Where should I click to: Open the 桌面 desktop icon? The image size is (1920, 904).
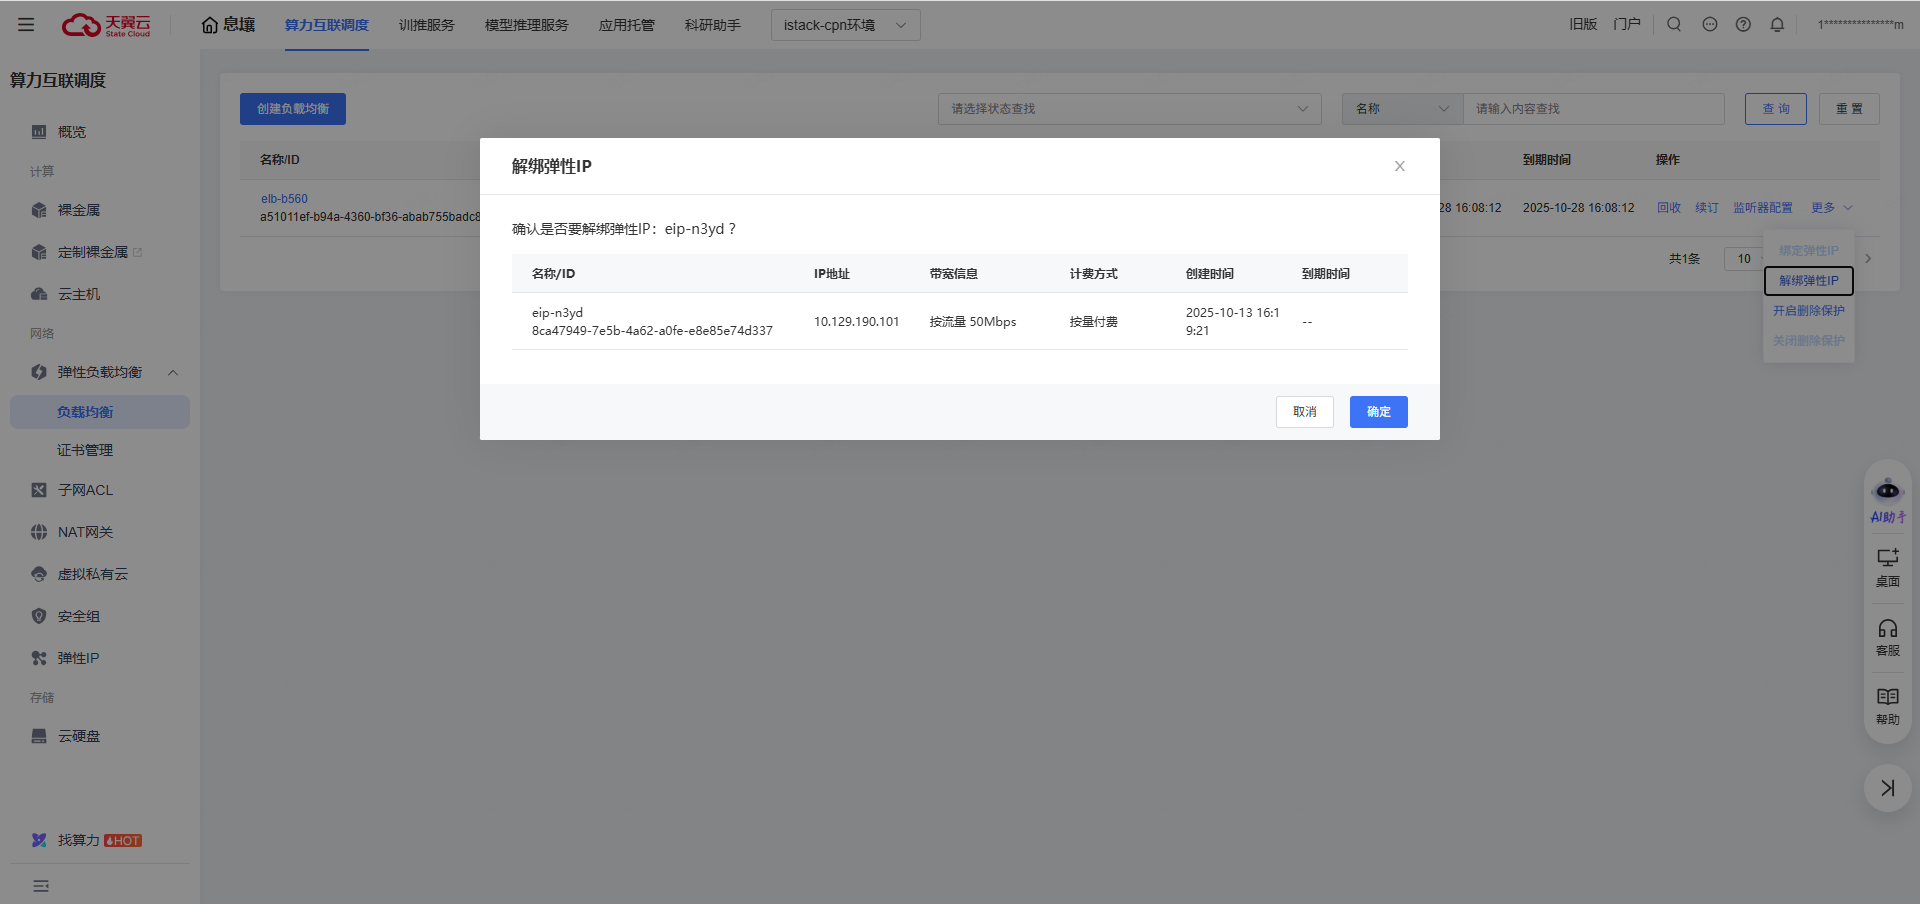1887,558
